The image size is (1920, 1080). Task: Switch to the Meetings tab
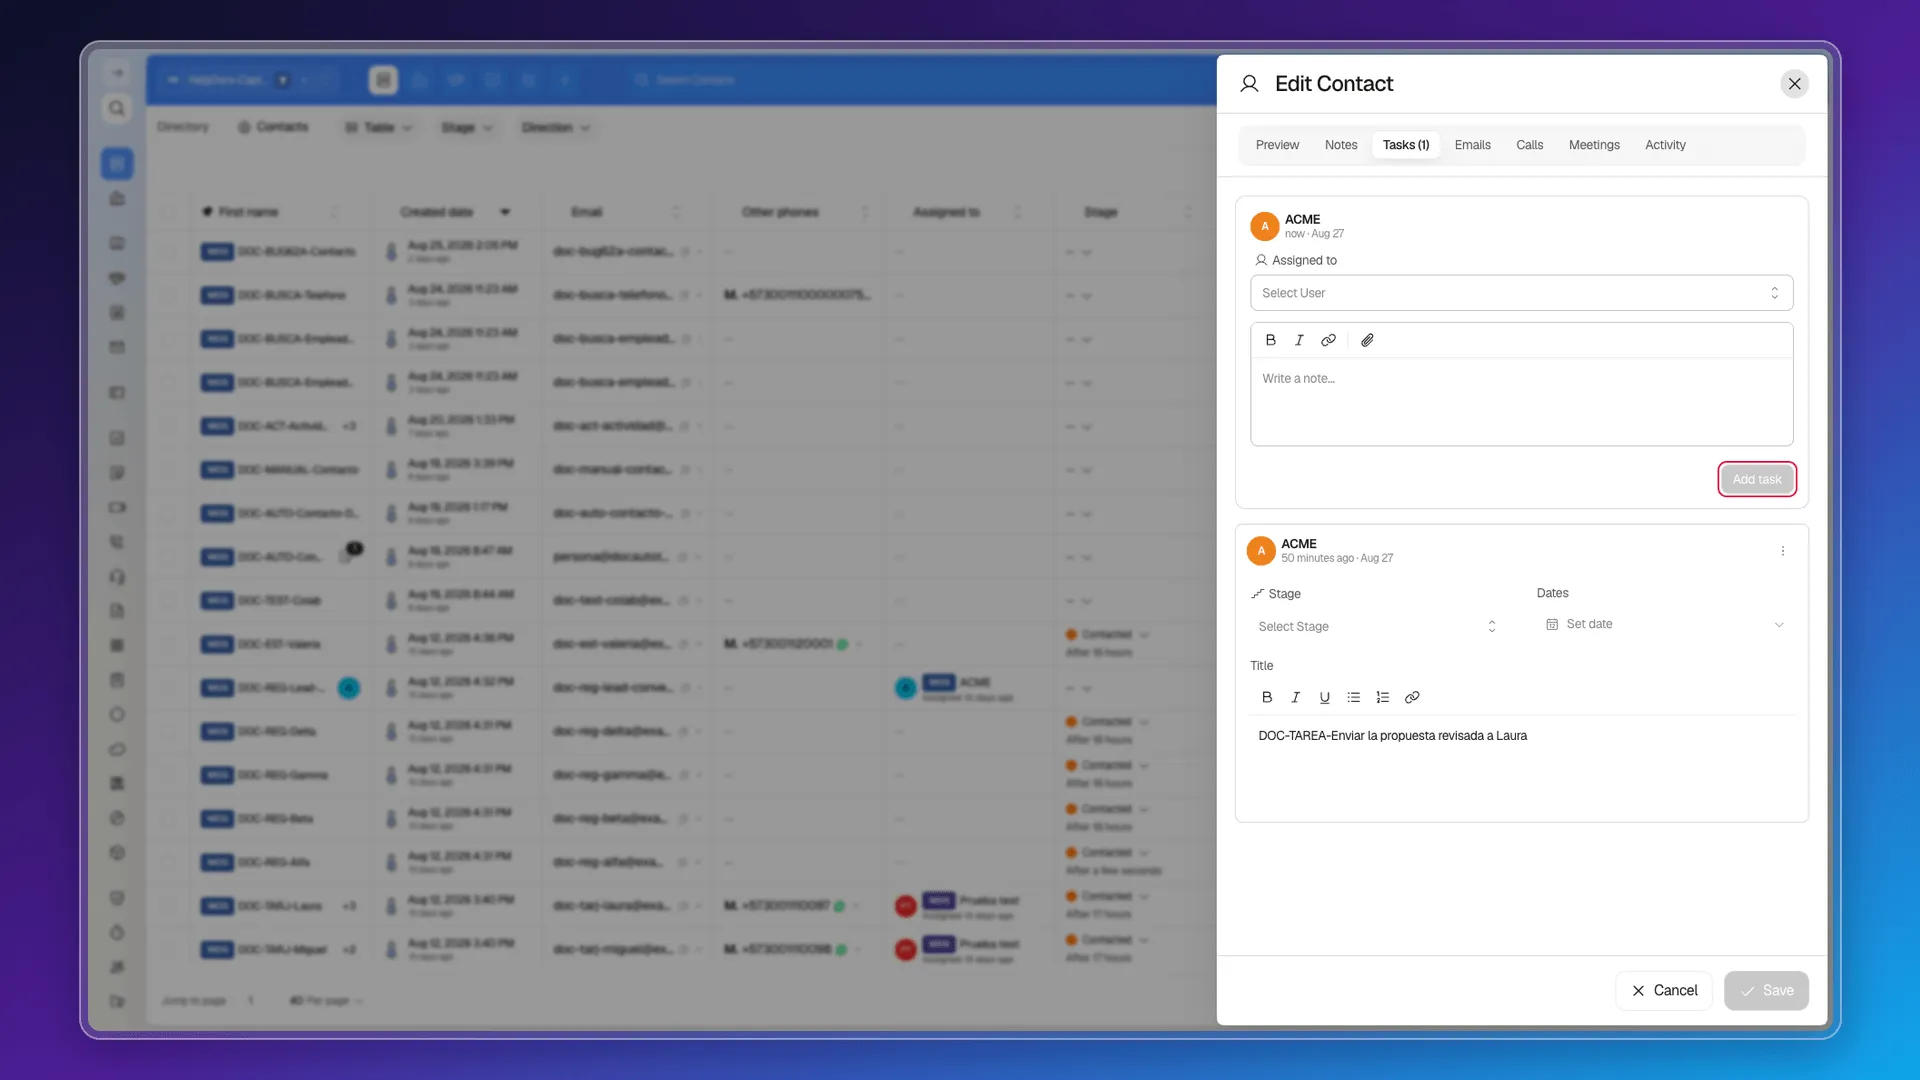[1594, 145]
